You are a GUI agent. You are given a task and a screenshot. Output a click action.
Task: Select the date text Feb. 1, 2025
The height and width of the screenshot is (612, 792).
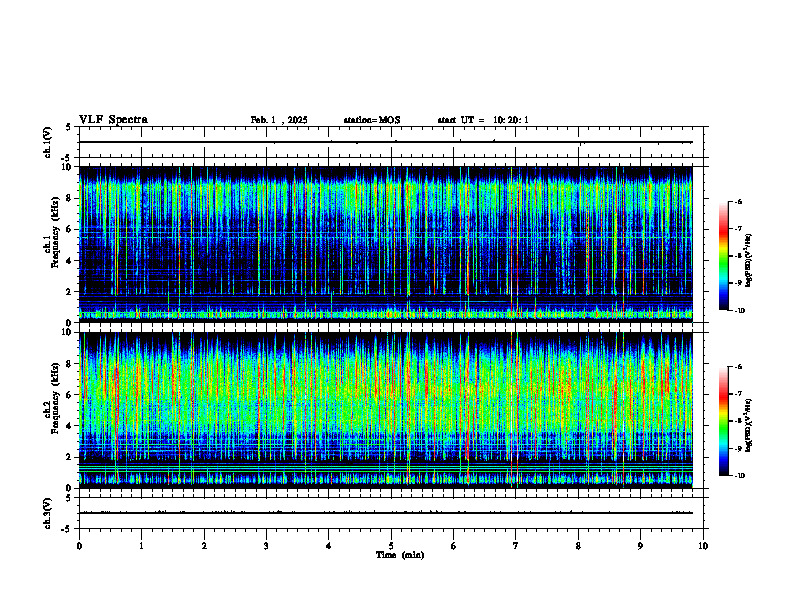(x=279, y=120)
